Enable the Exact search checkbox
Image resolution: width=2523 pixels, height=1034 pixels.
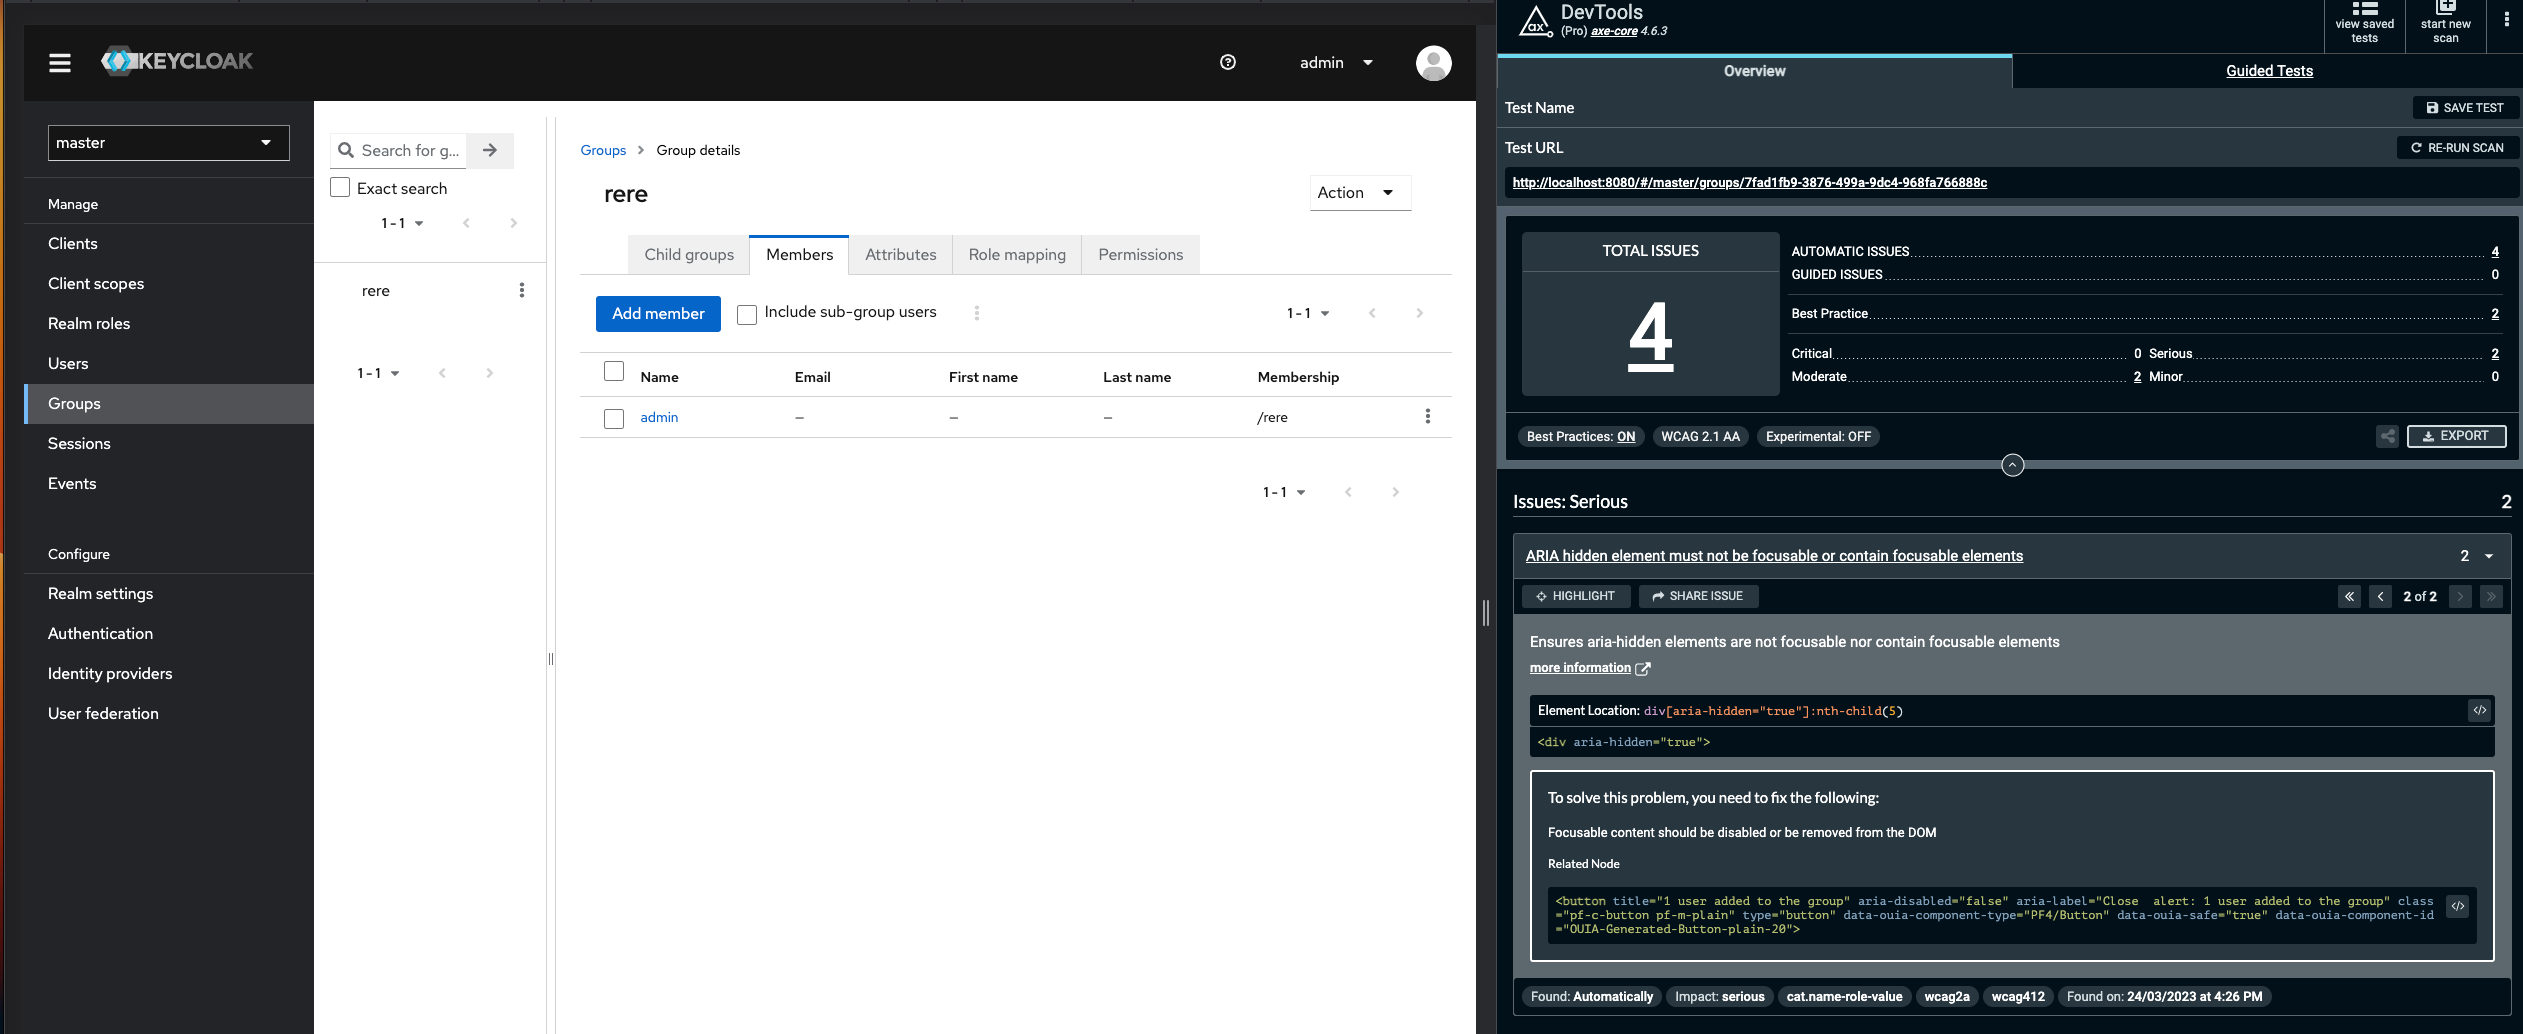pyautogui.click(x=339, y=187)
